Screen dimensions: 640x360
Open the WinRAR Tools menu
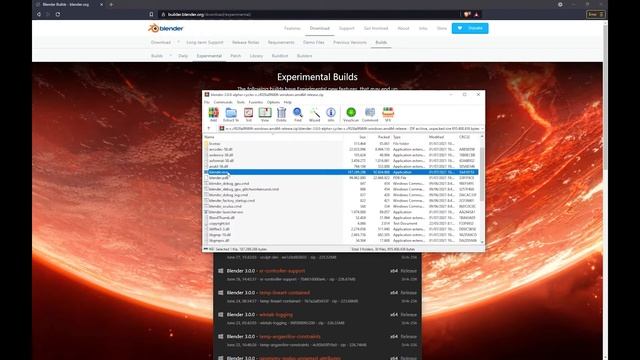pos(241,102)
